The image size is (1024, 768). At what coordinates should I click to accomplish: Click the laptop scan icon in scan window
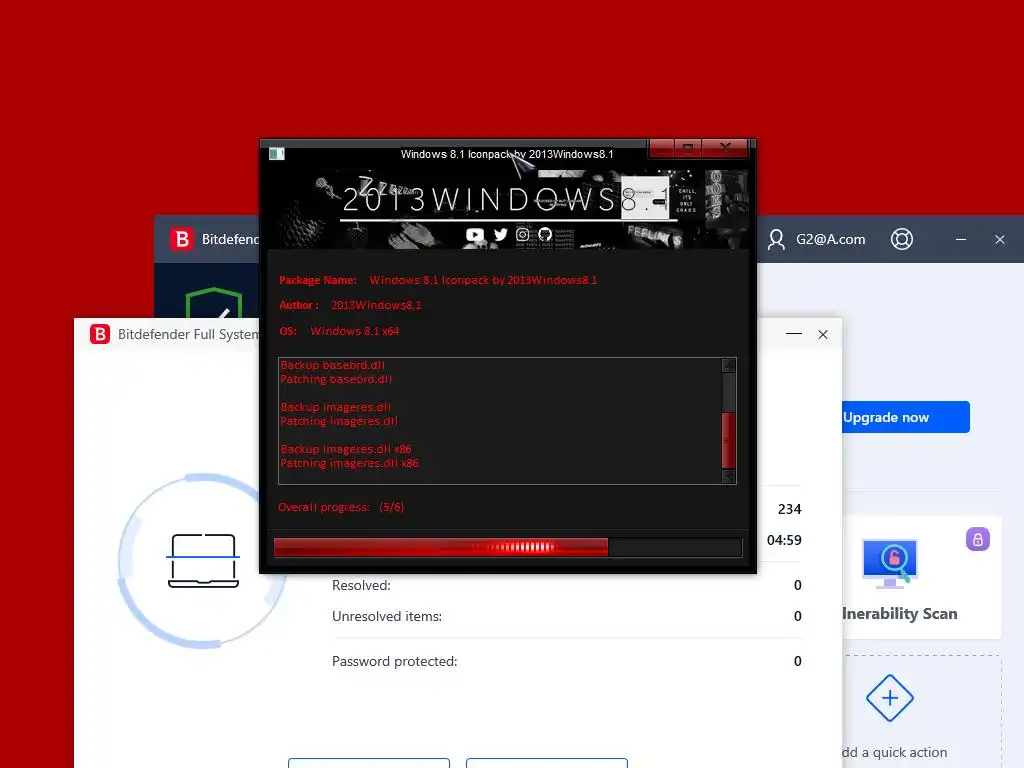pyautogui.click(x=203, y=561)
